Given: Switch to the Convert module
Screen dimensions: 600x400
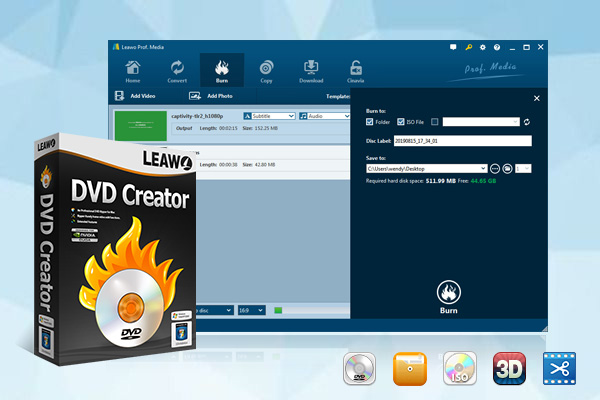Looking at the screenshot, I should coord(177,72).
